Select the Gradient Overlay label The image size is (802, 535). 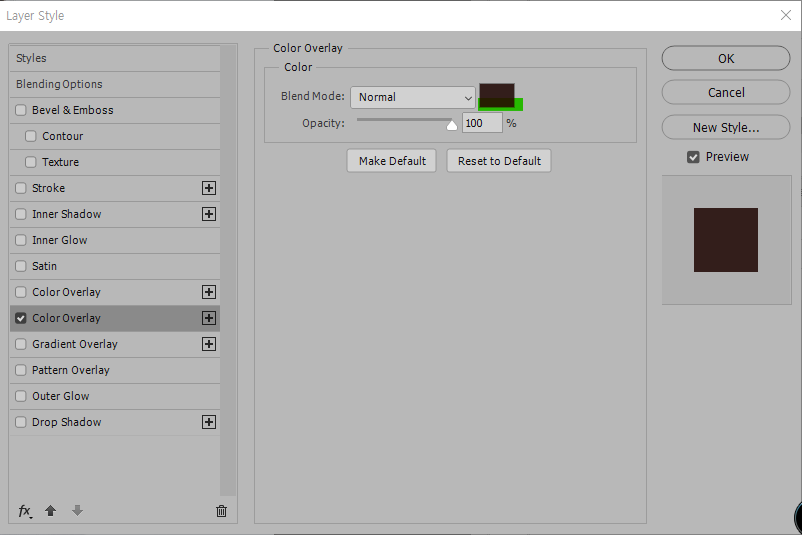click(x=75, y=344)
